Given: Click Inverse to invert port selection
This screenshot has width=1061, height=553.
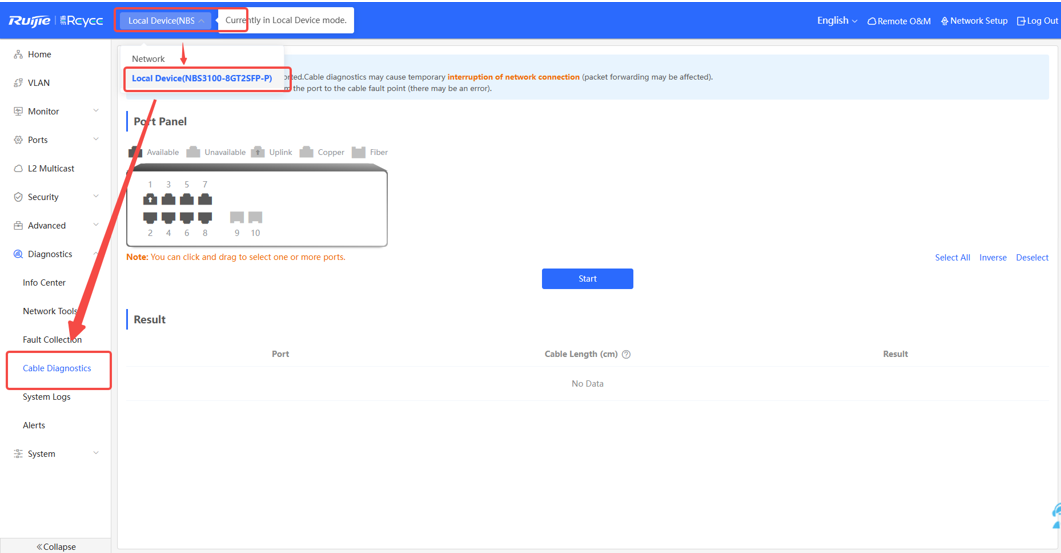Looking at the screenshot, I should click(x=992, y=258).
